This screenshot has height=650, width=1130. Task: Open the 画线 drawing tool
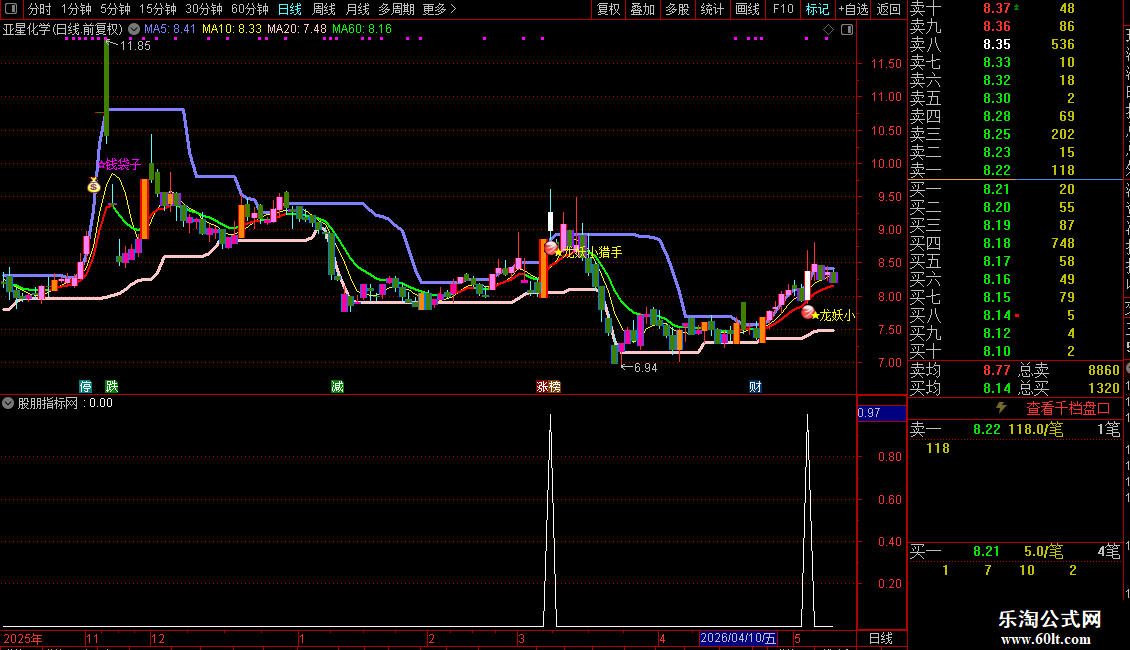click(747, 9)
